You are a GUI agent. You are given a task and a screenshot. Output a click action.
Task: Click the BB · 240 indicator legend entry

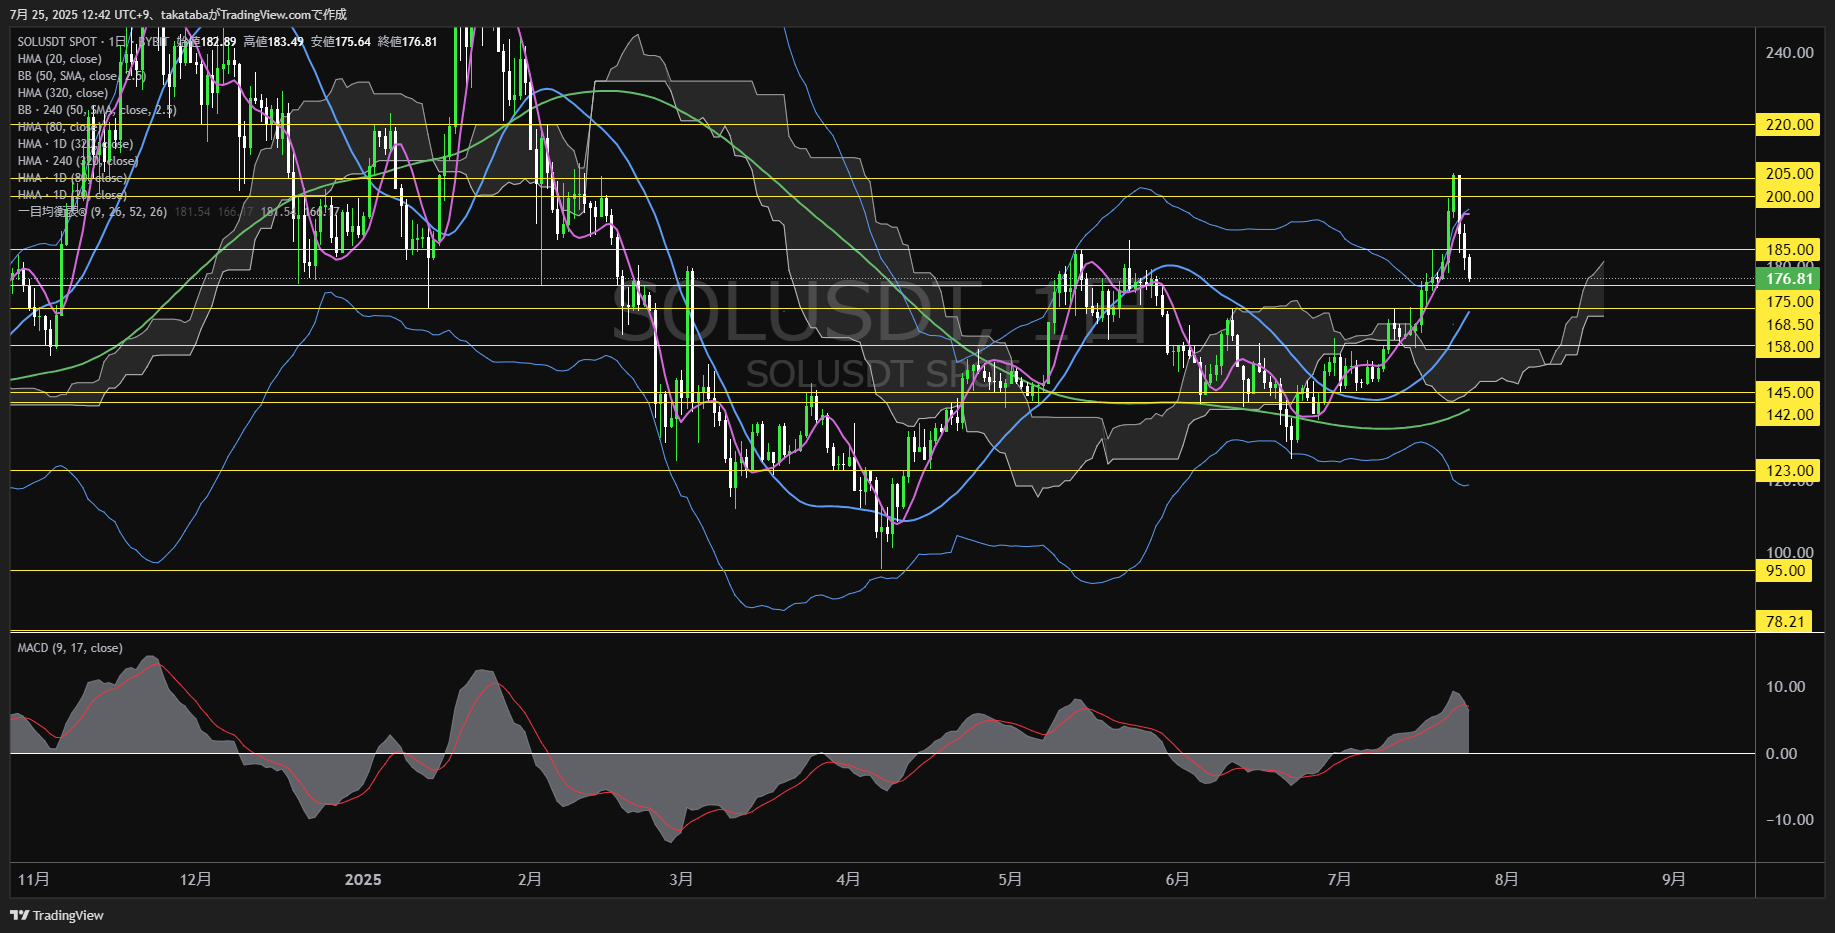tap(97, 110)
